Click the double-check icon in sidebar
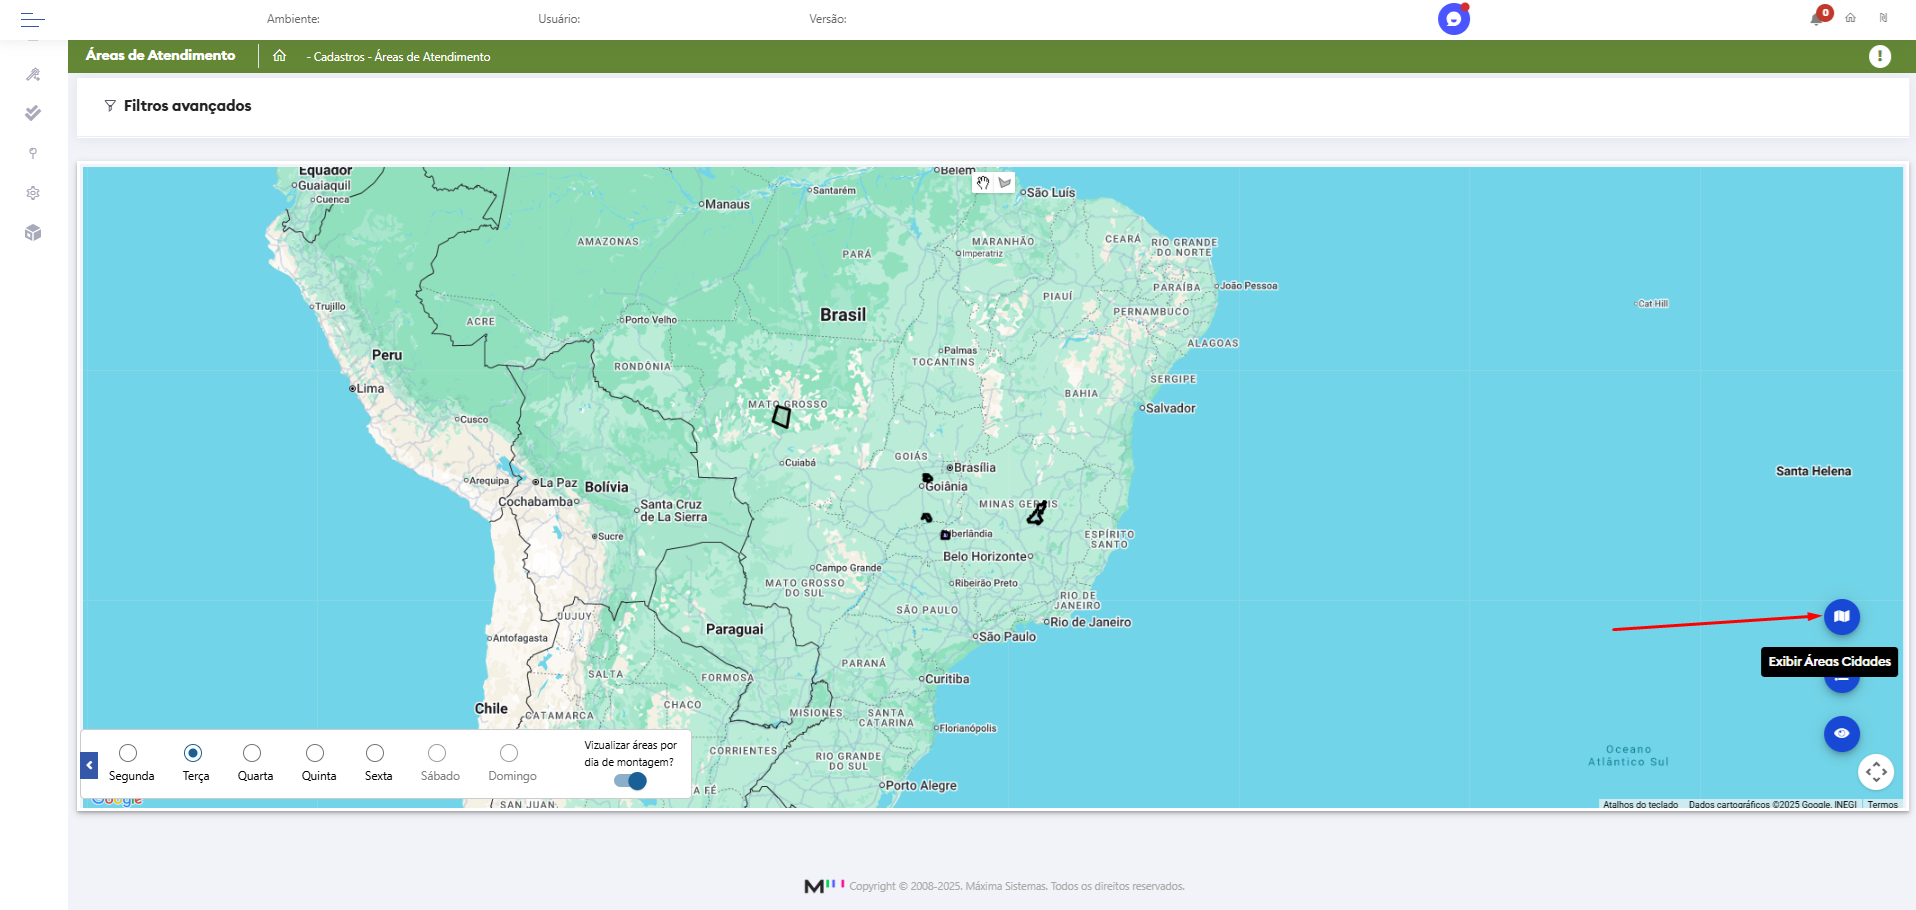1916x910 pixels. [33, 113]
